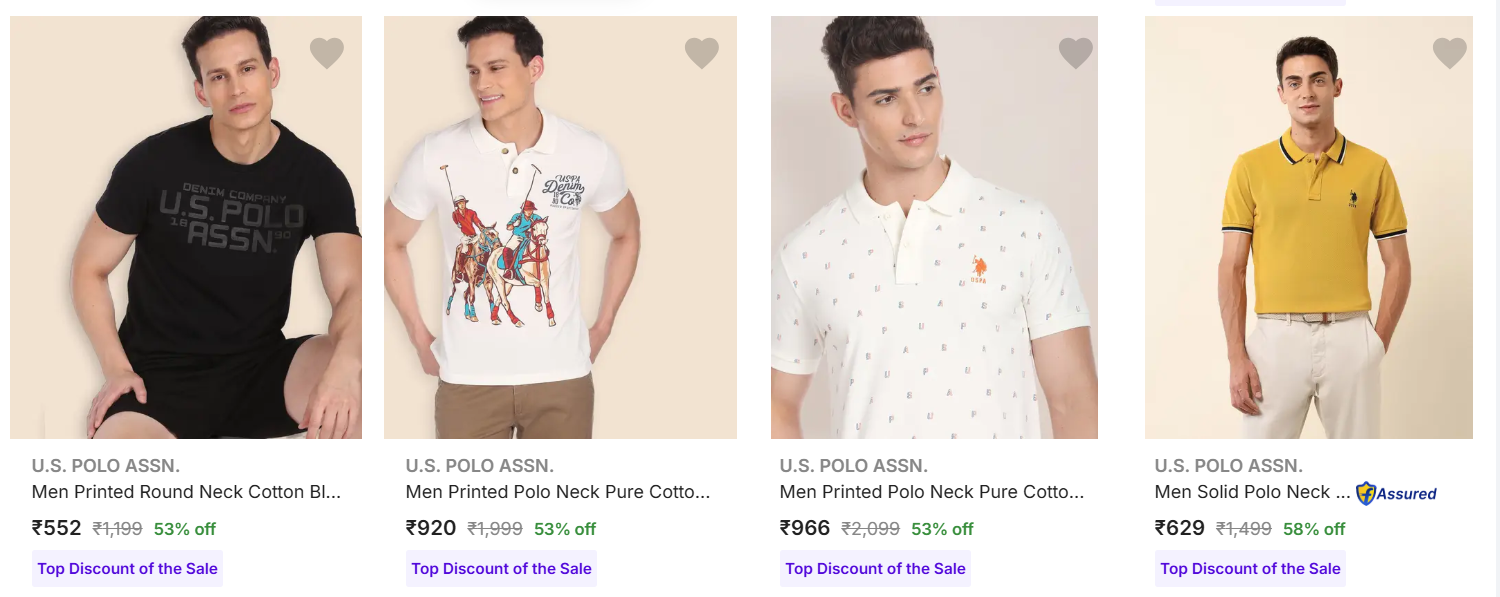Open the black U.S. Polo t-shirt image
Viewport: 1500px width, 597px height.
[186, 228]
